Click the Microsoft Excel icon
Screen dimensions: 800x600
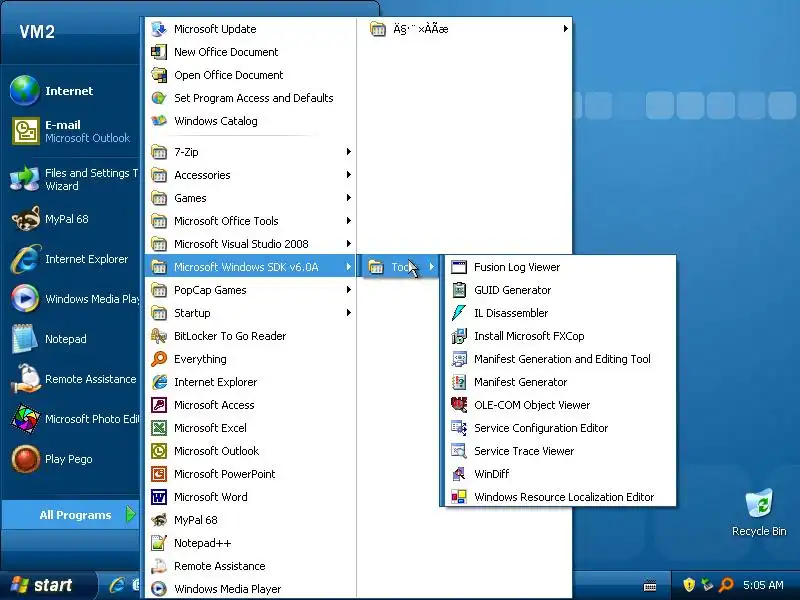[159, 428]
